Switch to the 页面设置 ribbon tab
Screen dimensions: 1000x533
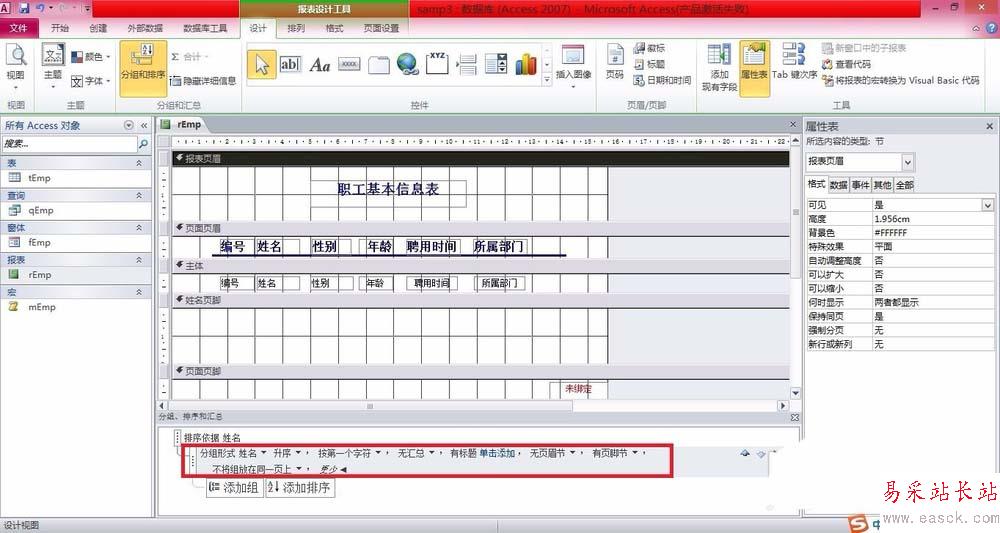pos(381,28)
